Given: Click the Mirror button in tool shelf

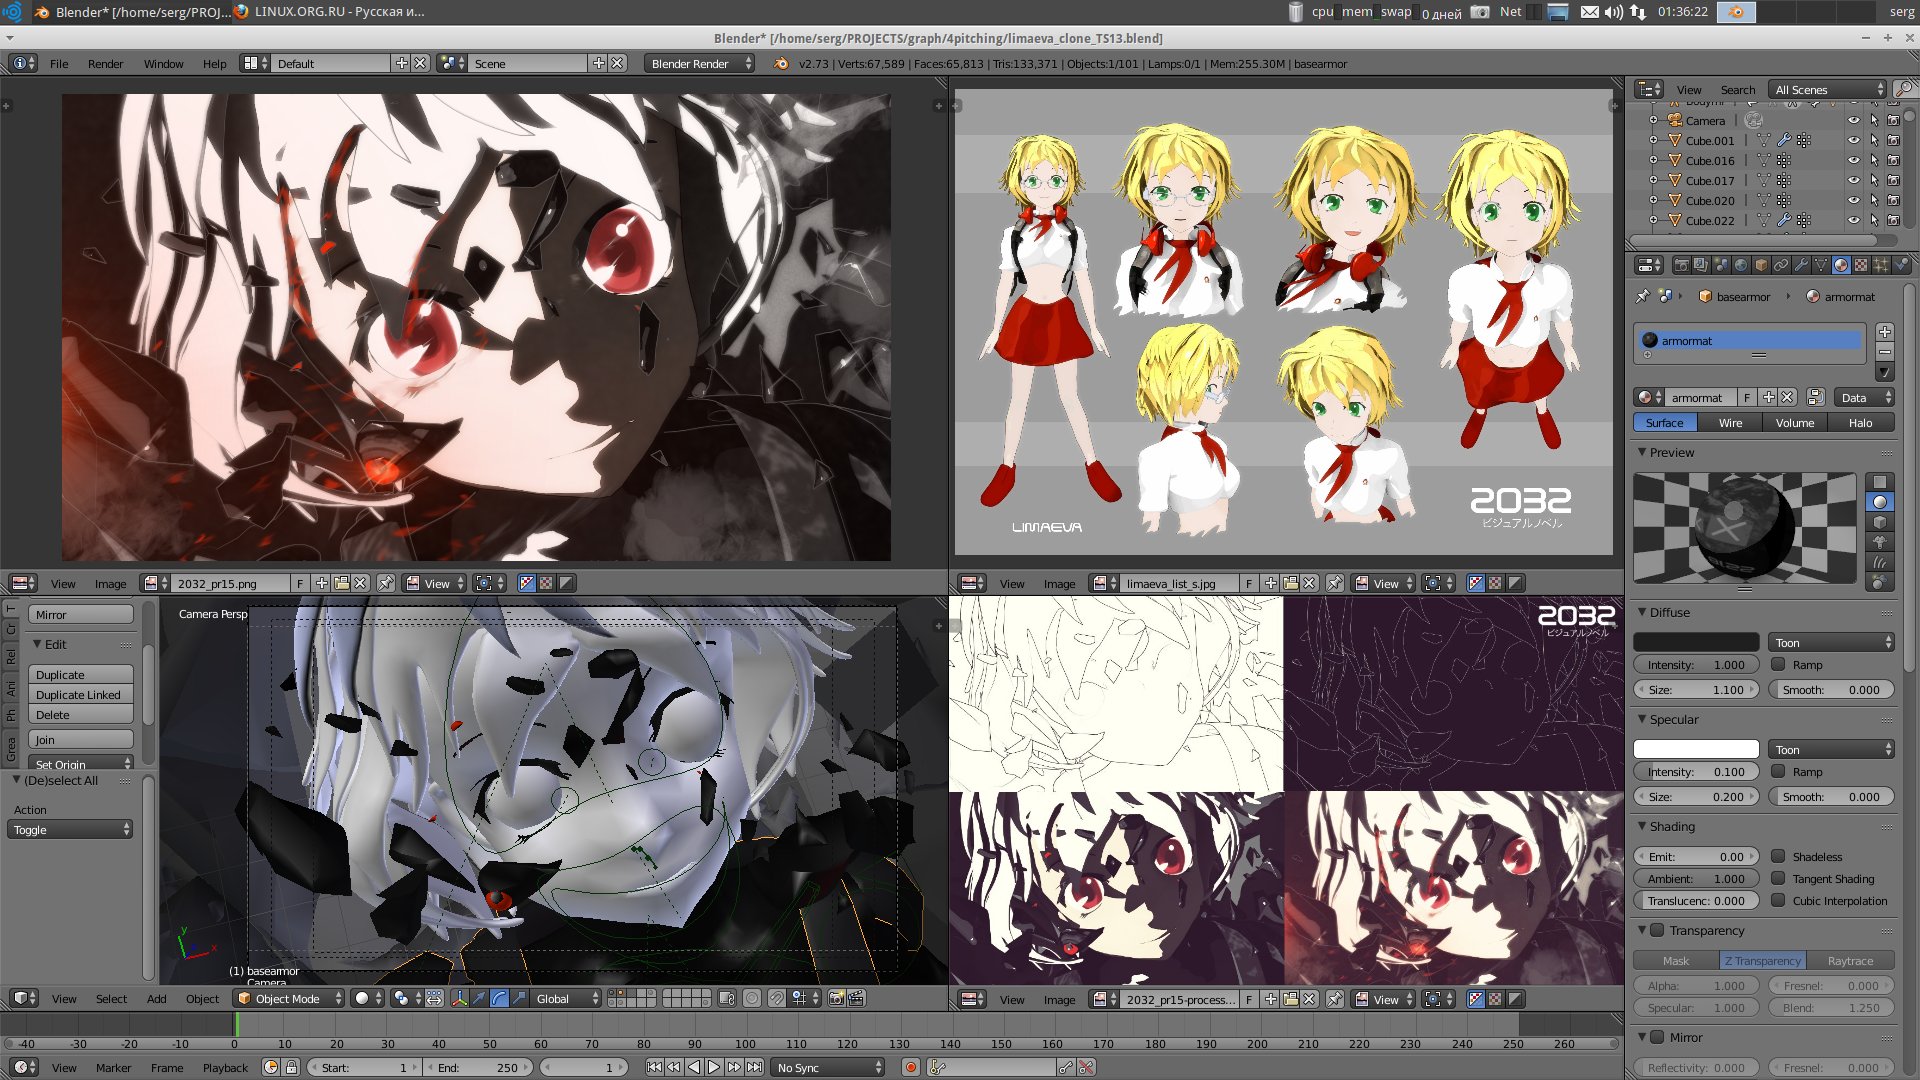Looking at the screenshot, I should pyautogui.click(x=81, y=615).
